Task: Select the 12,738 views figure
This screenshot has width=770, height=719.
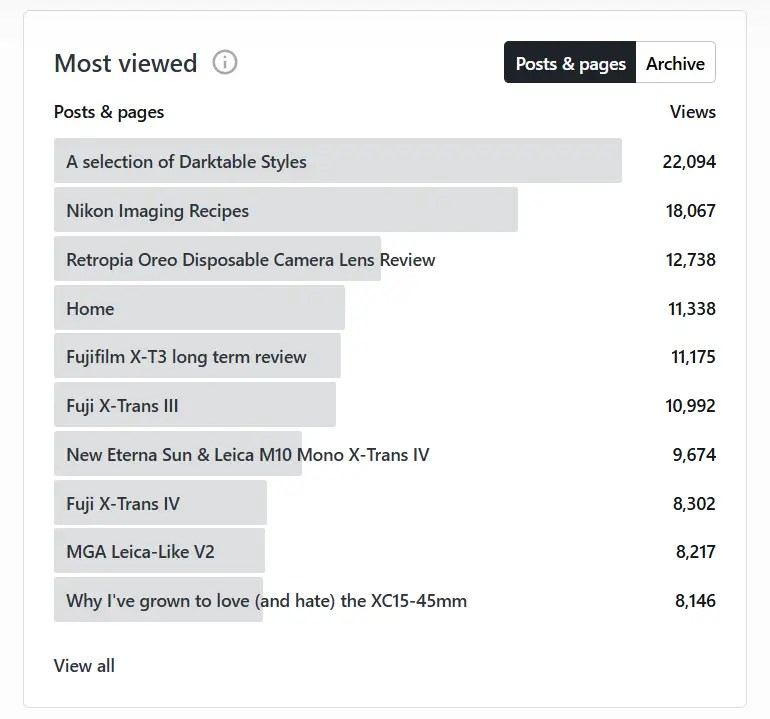Action: 689,259
